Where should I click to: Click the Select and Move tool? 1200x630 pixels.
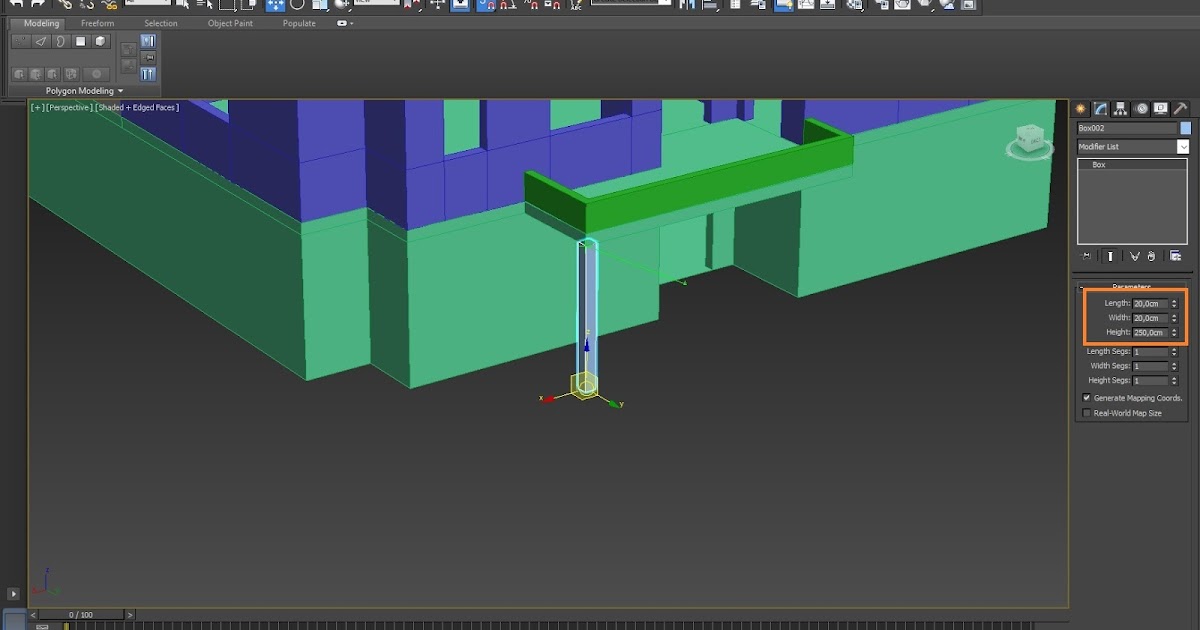click(x=275, y=5)
